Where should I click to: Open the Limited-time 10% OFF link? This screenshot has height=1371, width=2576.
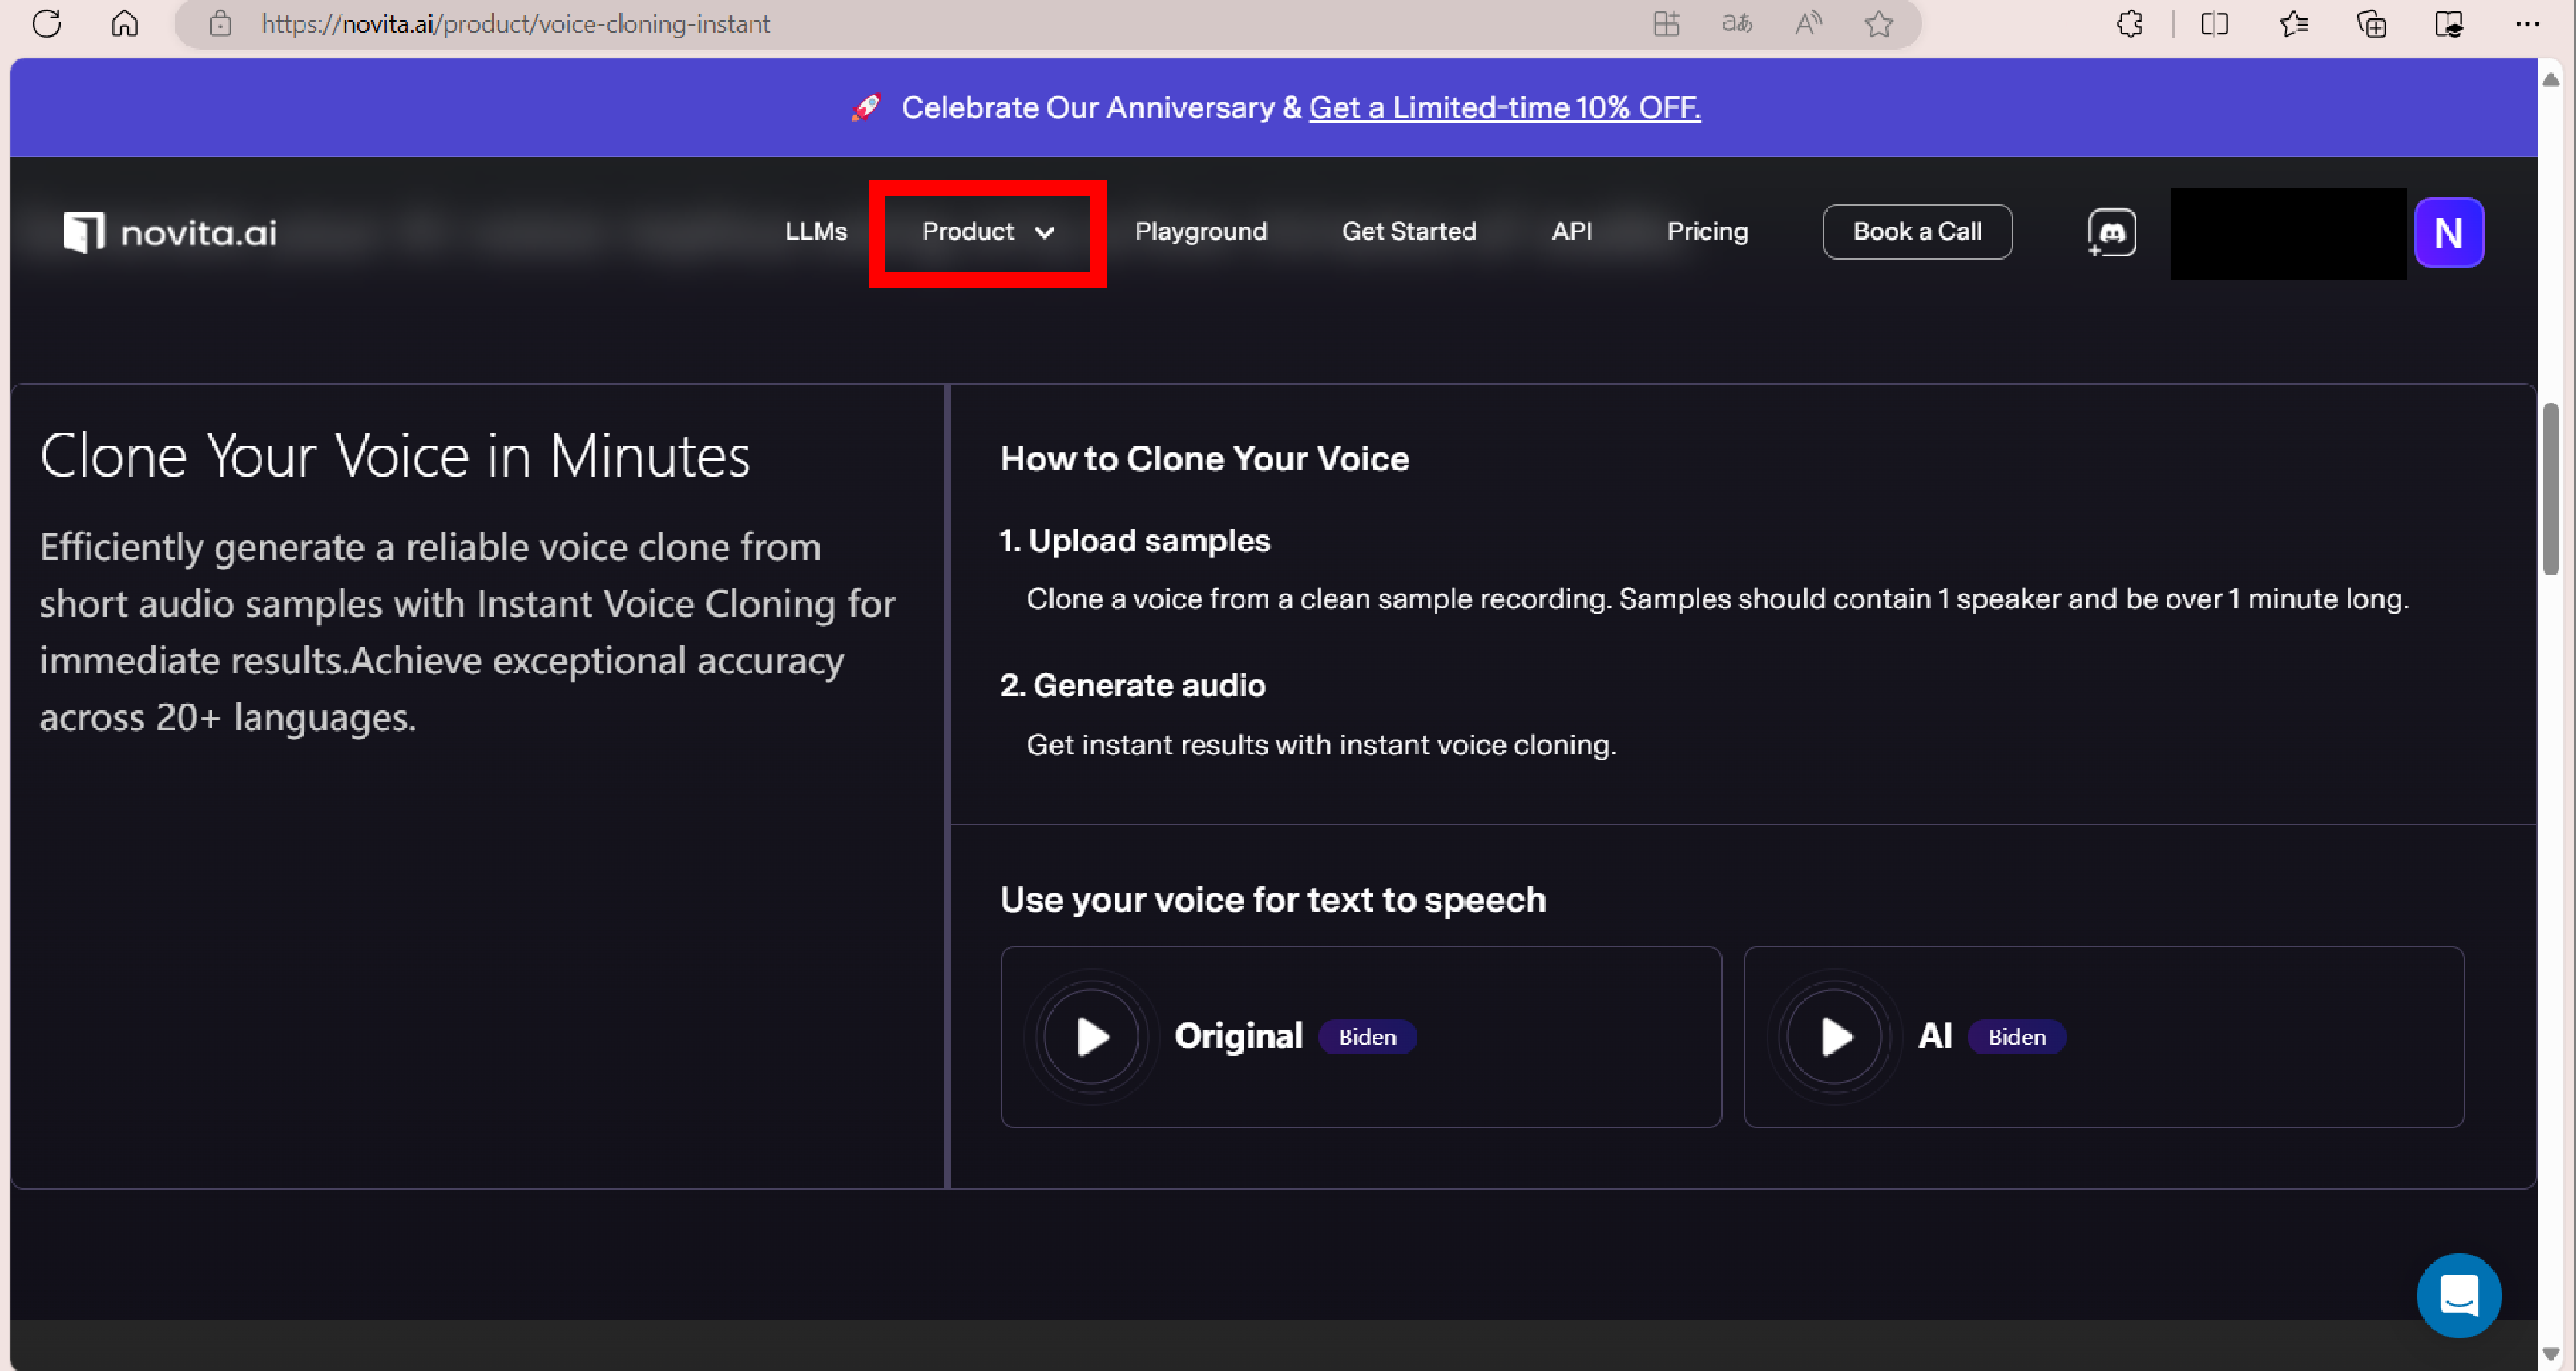1504,108
